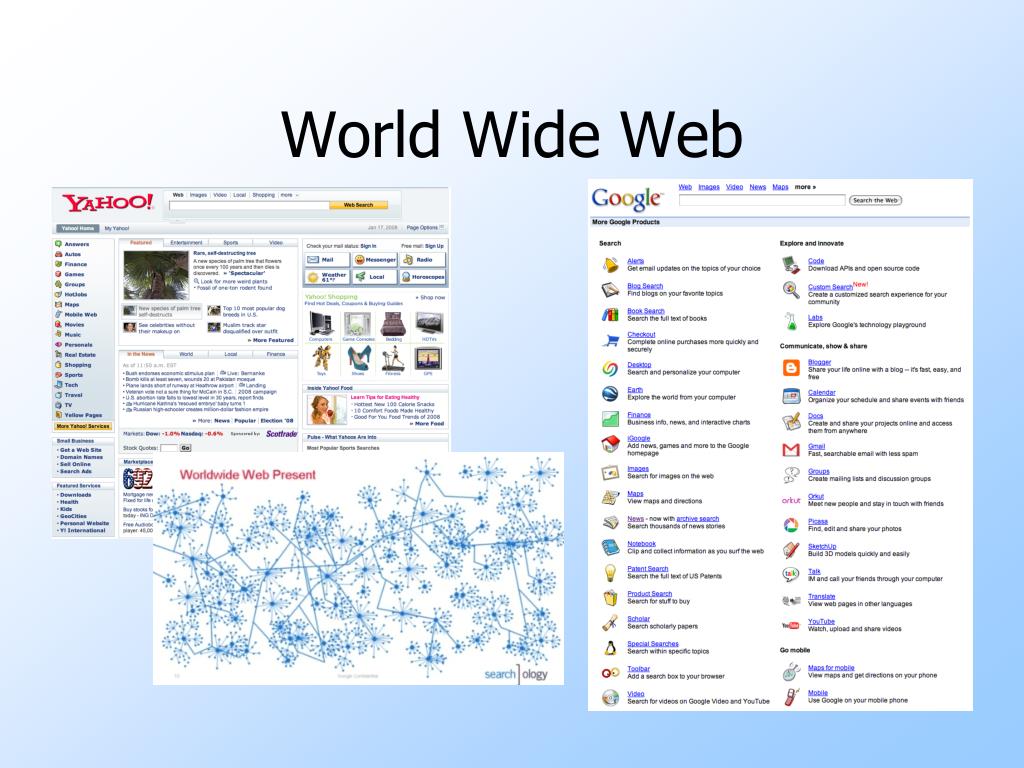Click the Picasa pinwheel icon
1024x768 pixels.
[791, 525]
